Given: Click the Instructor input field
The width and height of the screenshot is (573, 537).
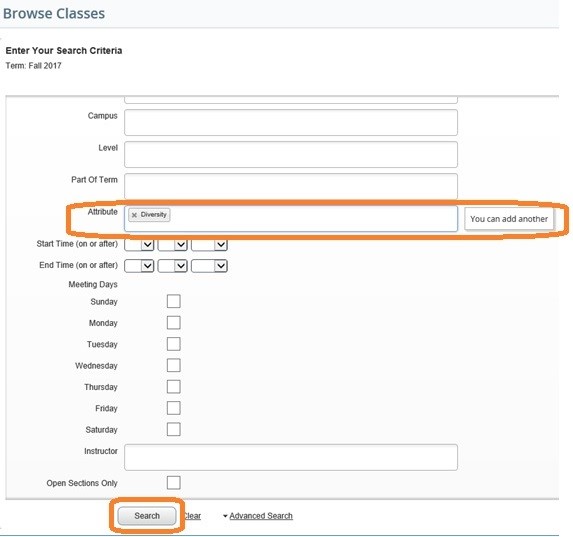Looking at the screenshot, I should (291, 457).
